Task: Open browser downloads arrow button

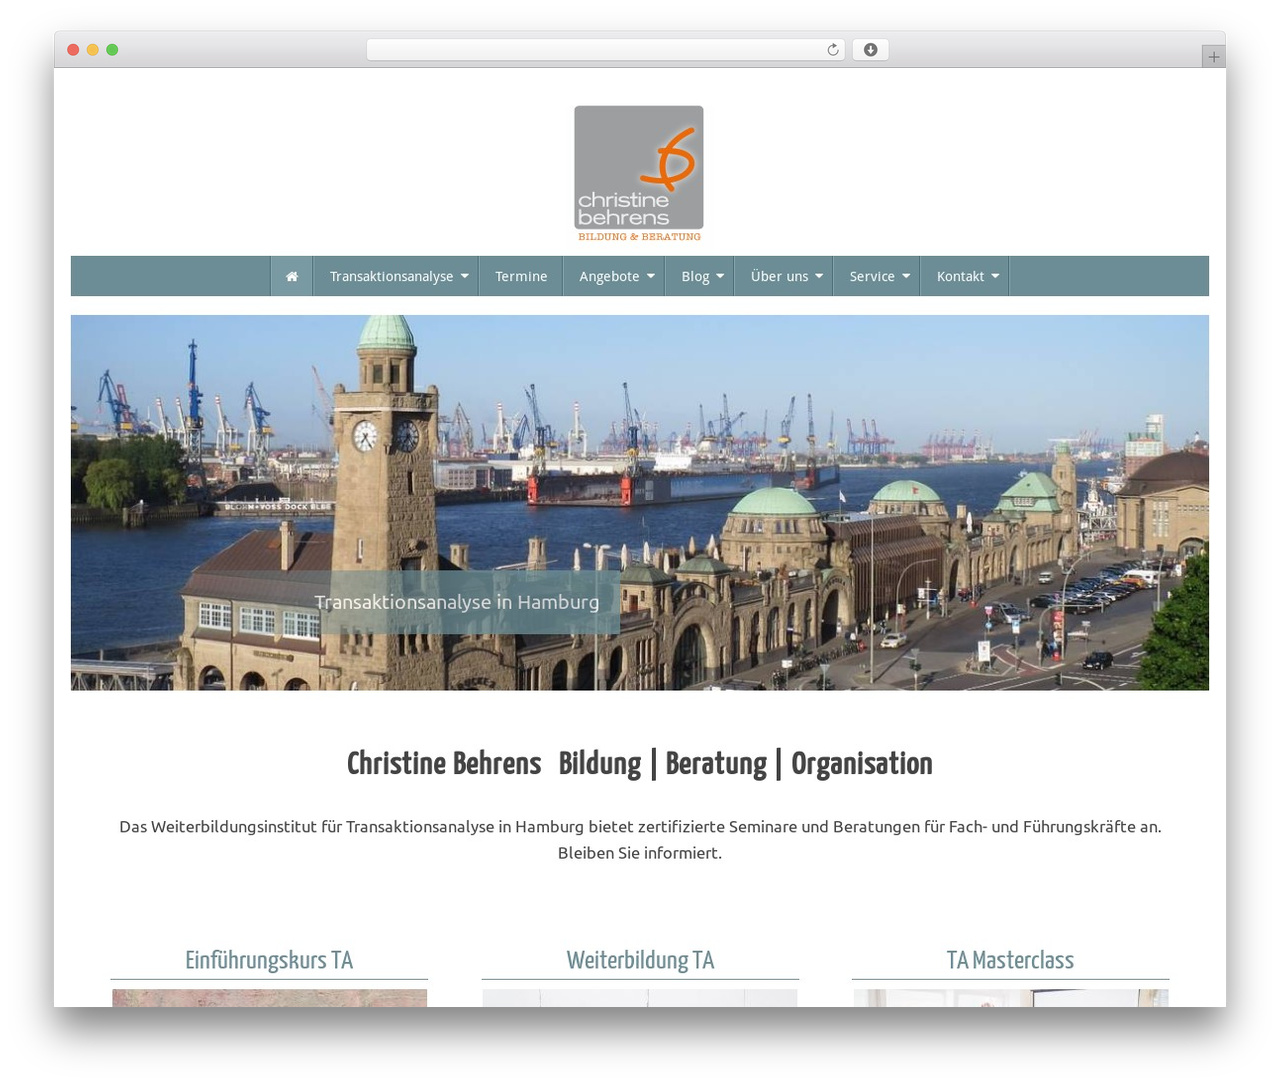Action: click(870, 50)
